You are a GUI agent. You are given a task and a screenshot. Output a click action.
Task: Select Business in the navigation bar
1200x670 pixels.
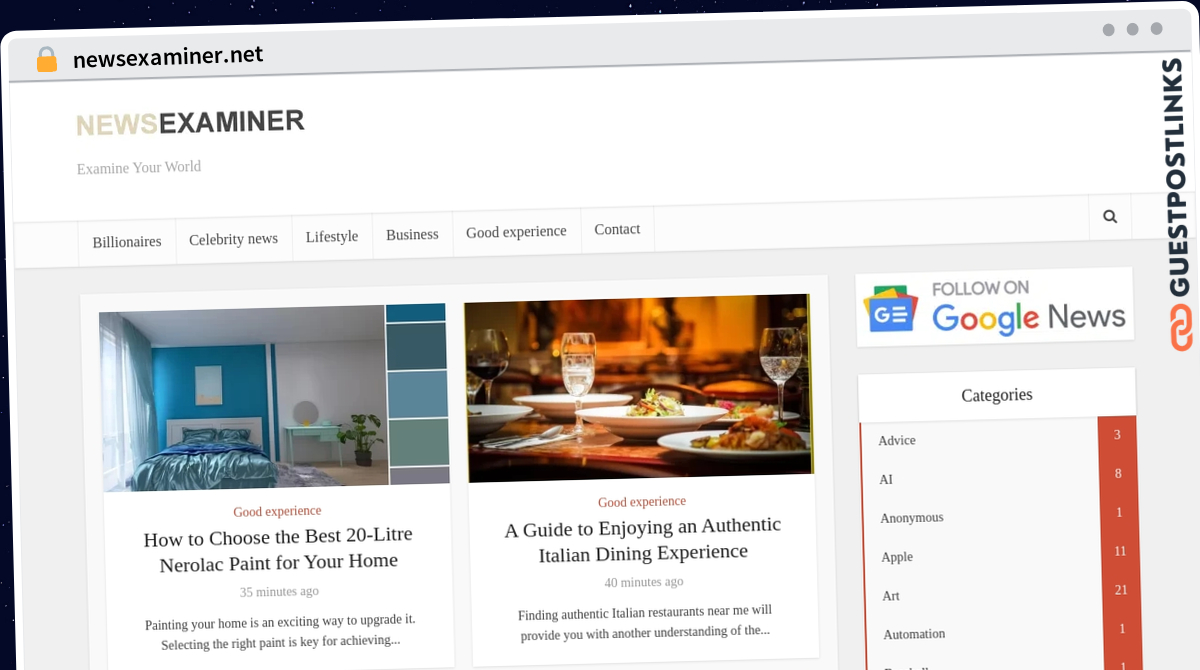412,234
